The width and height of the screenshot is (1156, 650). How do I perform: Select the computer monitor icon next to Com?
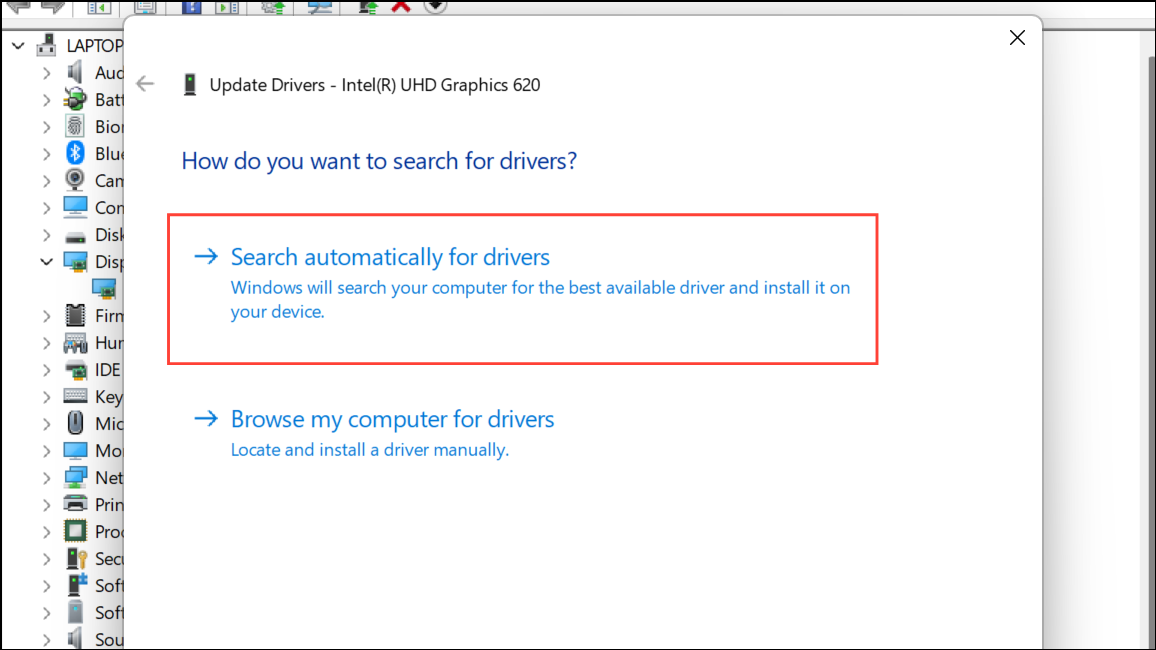[75, 207]
